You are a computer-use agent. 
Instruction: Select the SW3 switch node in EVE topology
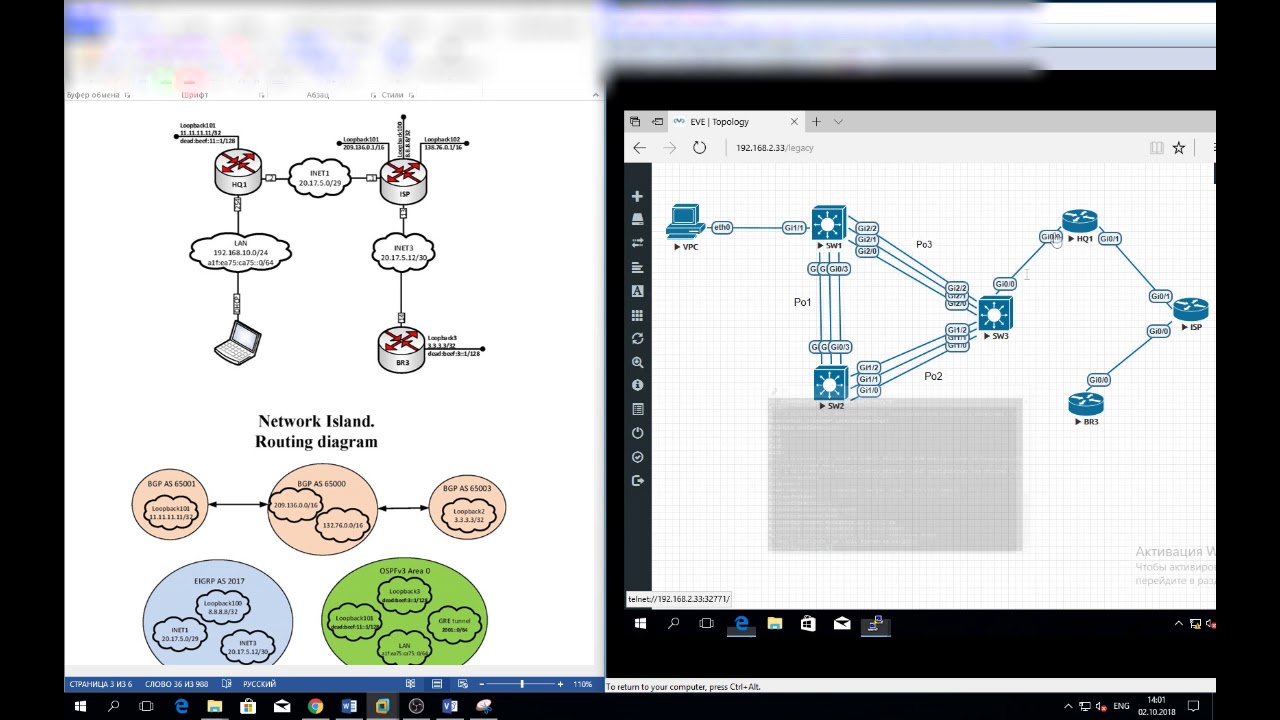point(995,314)
